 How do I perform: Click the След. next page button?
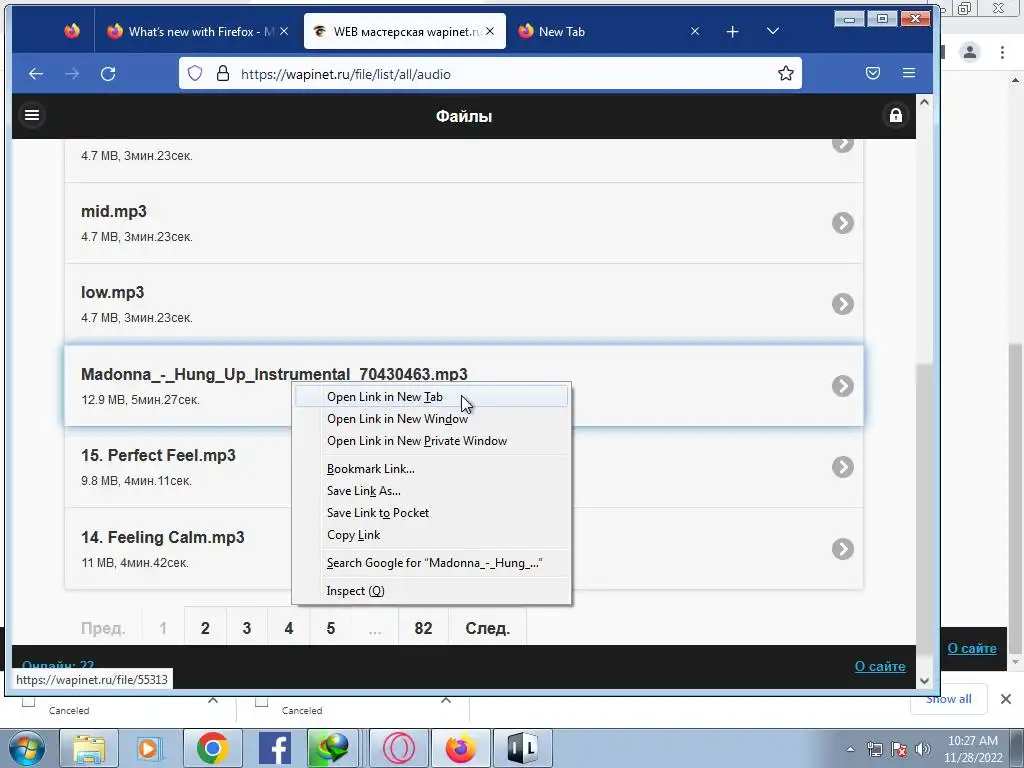(x=487, y=628)
